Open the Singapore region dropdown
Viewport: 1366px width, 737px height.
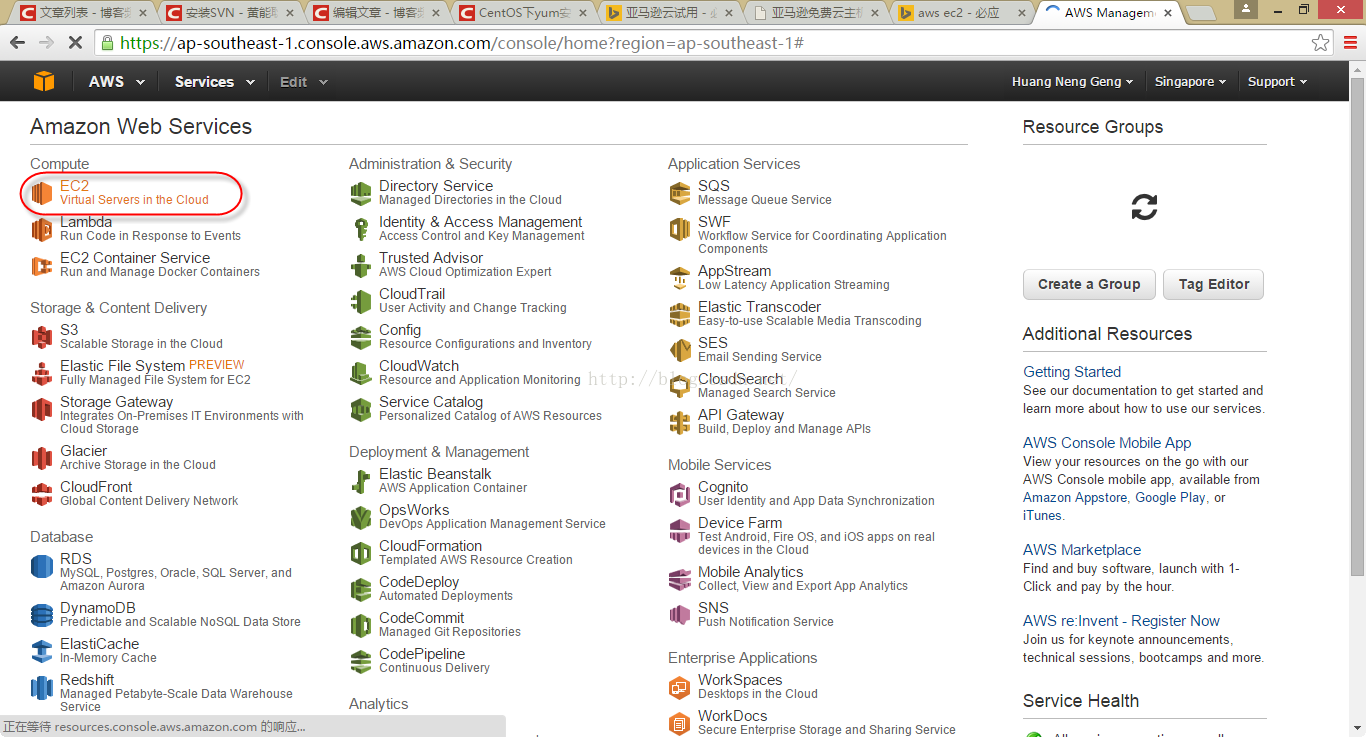coord(1190,82)
